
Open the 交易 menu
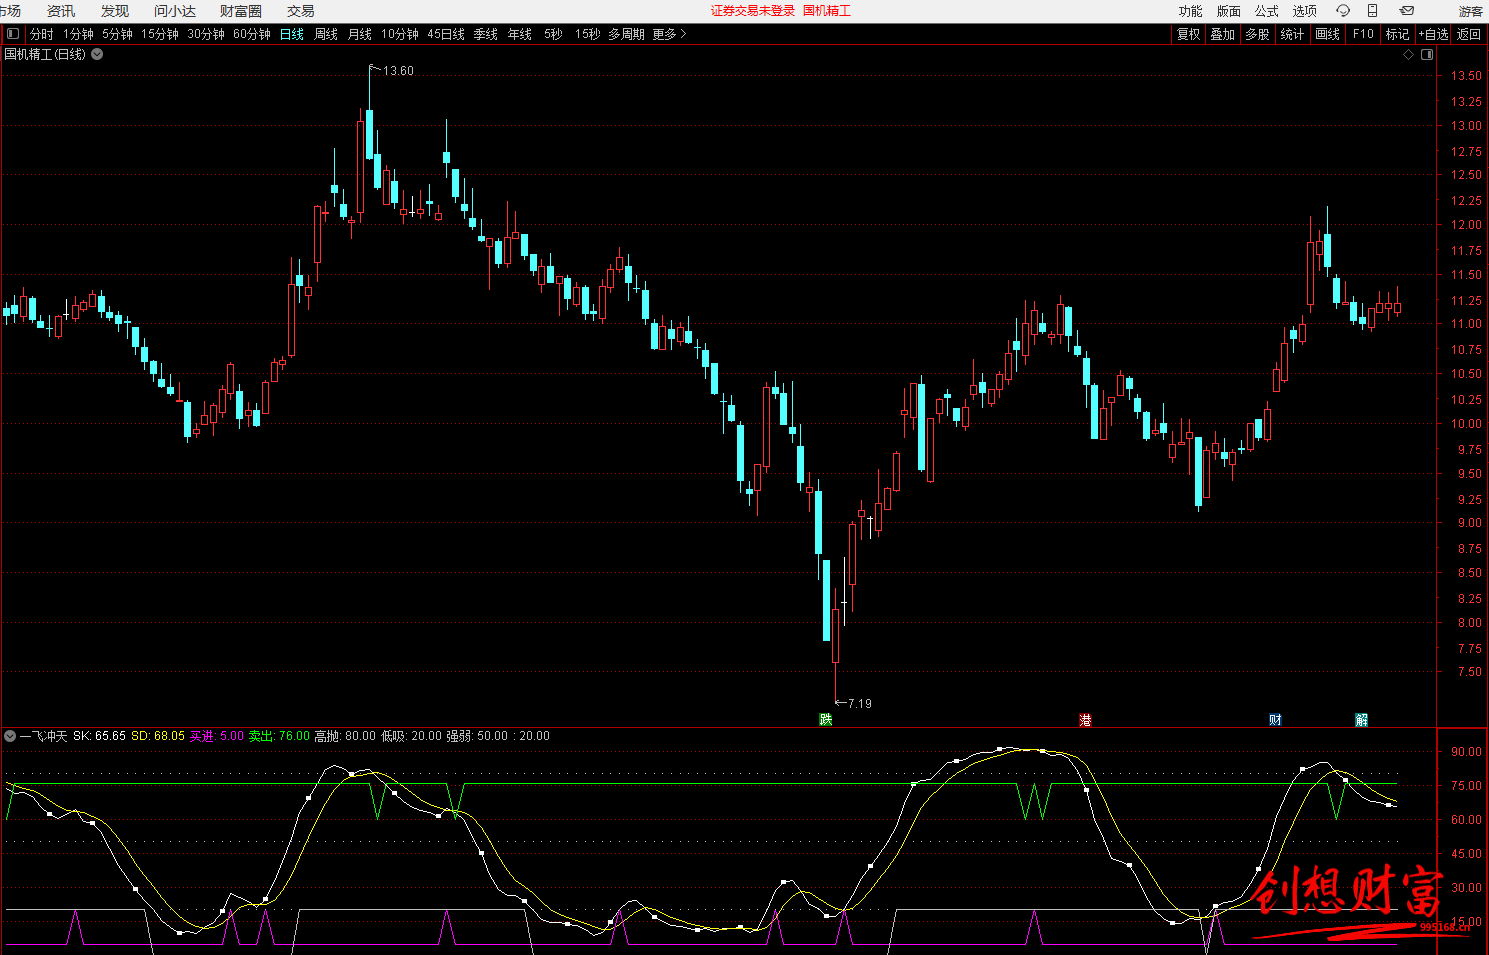(301, 11)
